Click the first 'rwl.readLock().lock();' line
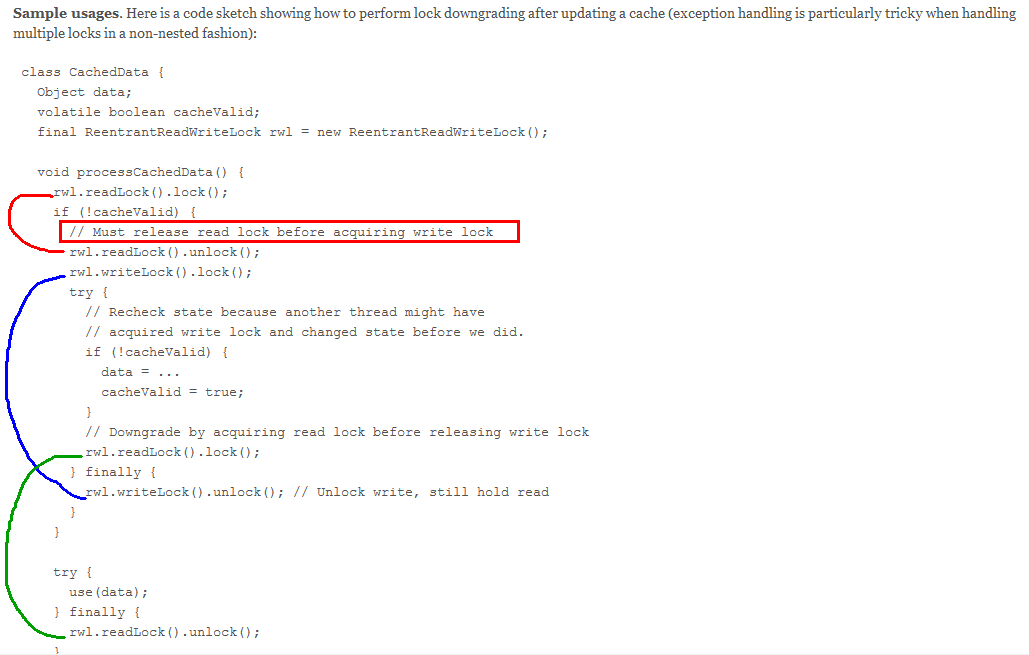This screenshot has width=1029, height=655. [140, 192]
